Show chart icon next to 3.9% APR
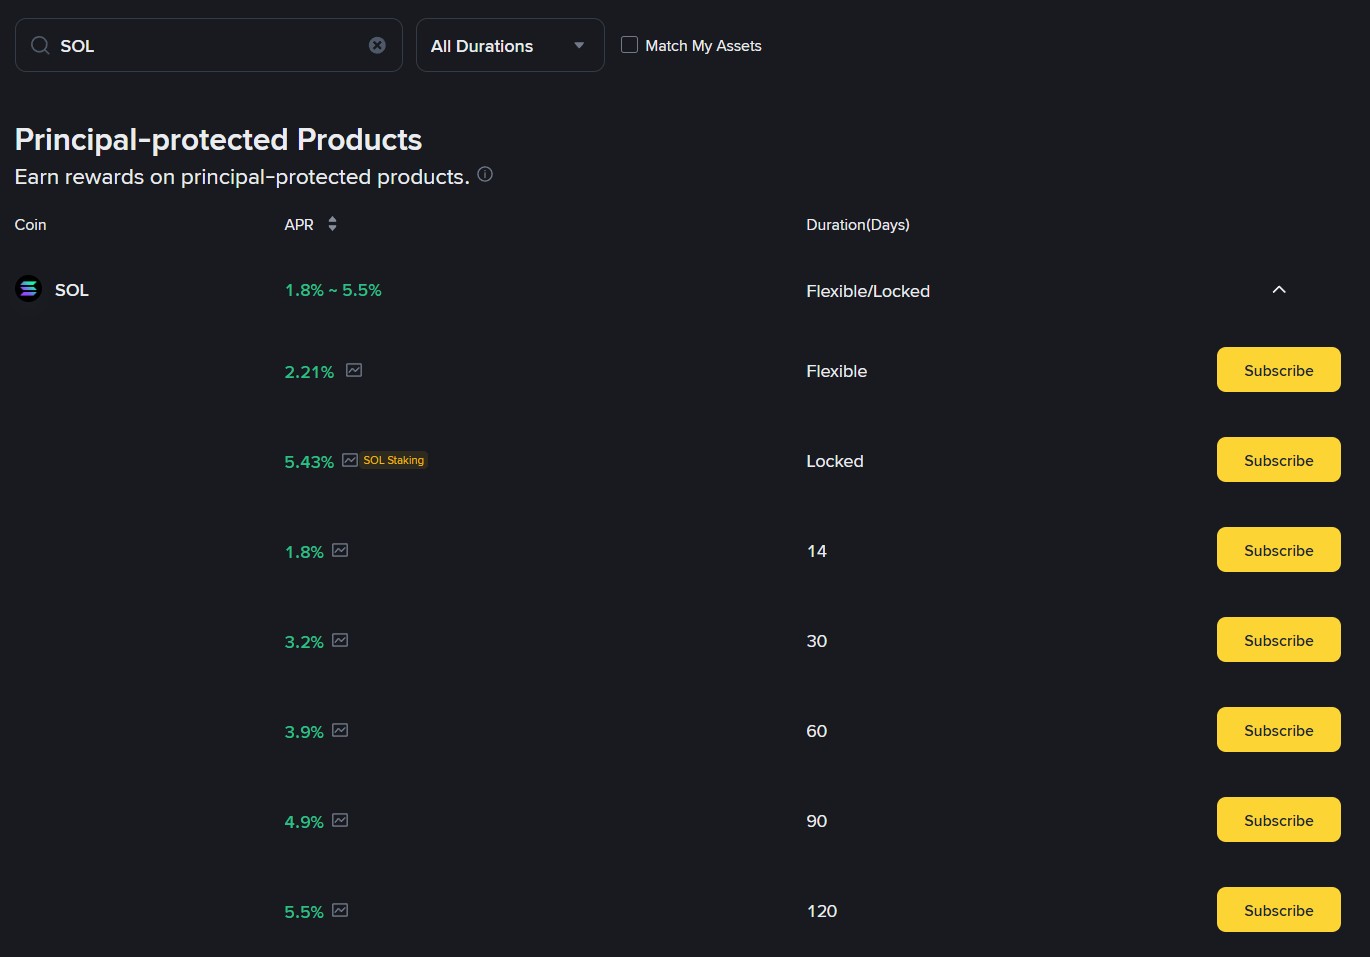 pos(340,731)
